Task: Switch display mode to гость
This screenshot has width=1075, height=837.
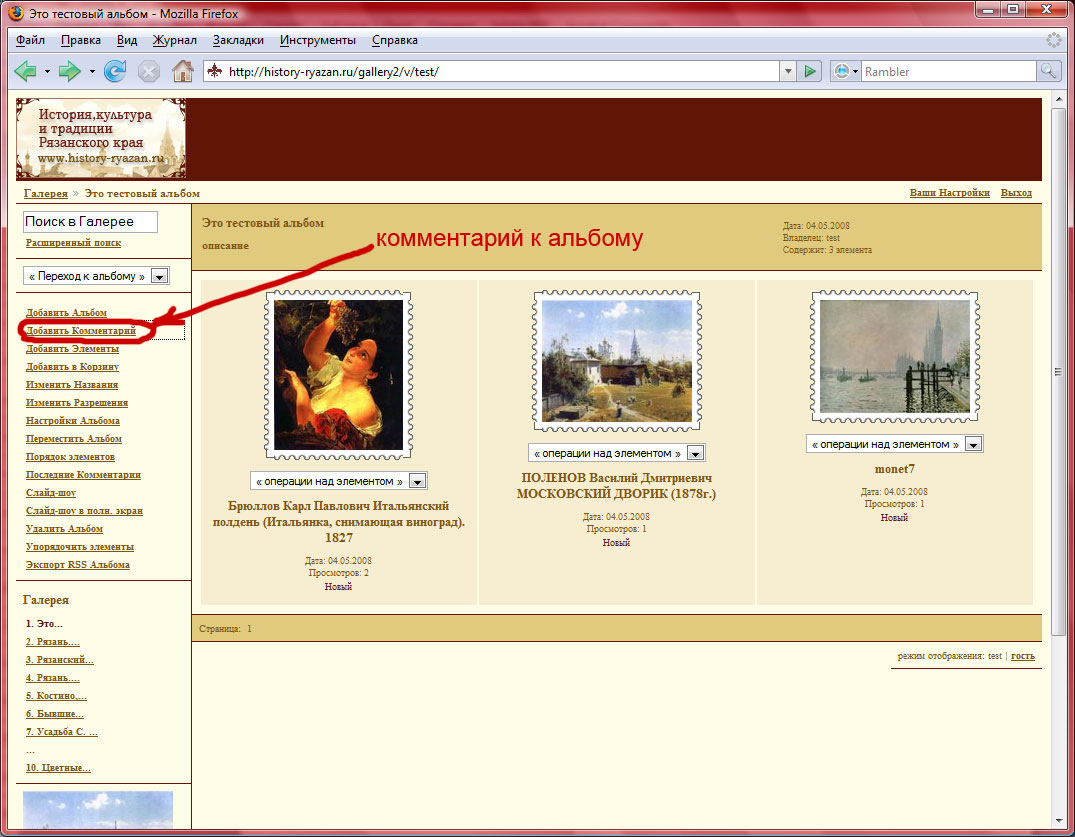Action: coord(1023,656)
